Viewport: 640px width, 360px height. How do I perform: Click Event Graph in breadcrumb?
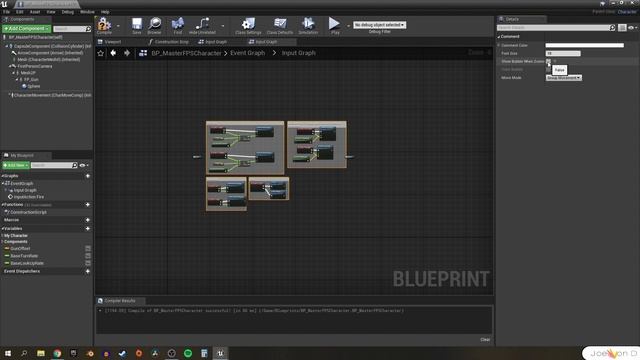pyautogui.click(x=247, y=53)
